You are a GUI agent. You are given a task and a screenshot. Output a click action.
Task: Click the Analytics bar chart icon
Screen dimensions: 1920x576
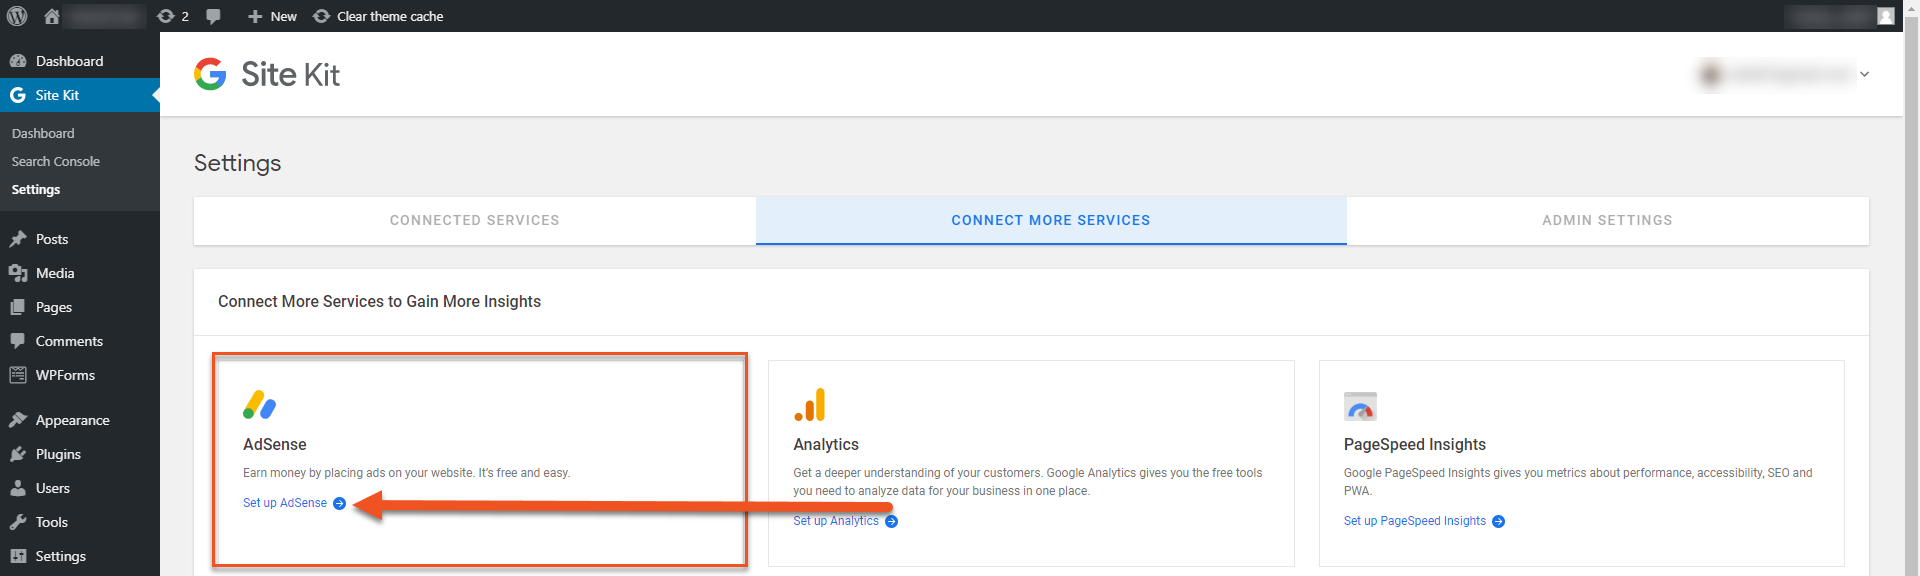click(x=810, y=405)
